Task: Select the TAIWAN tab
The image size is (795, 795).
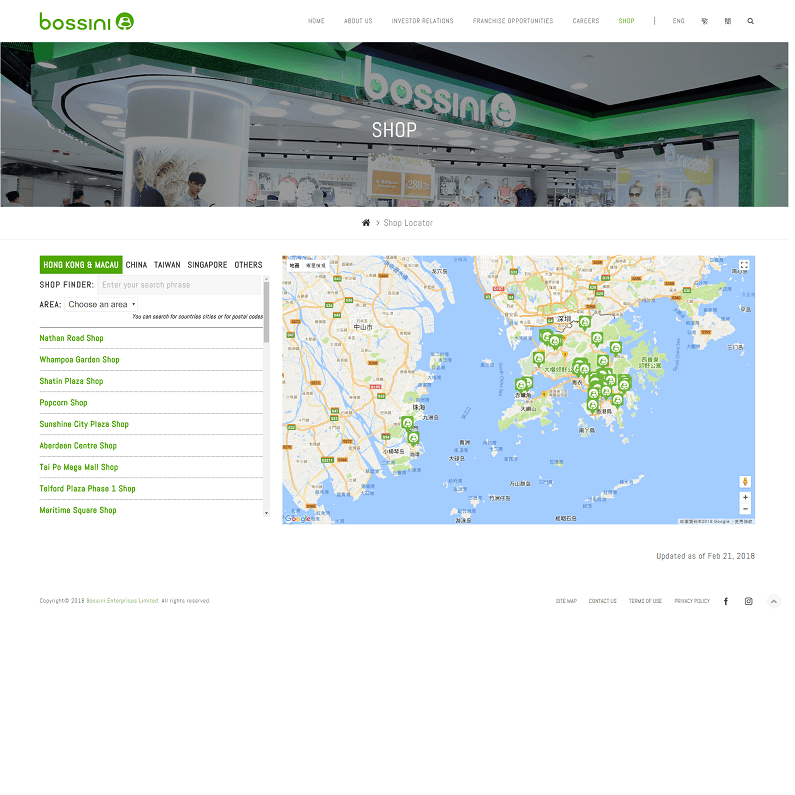Action: point(167,265)
